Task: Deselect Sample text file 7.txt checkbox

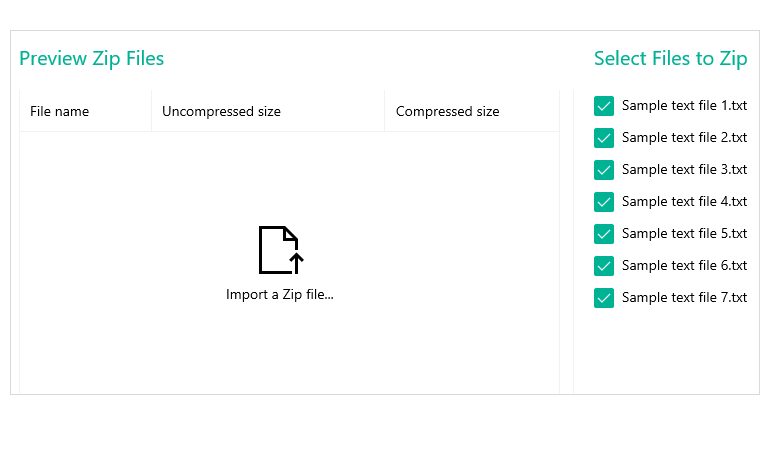Action: pos(604,297)
